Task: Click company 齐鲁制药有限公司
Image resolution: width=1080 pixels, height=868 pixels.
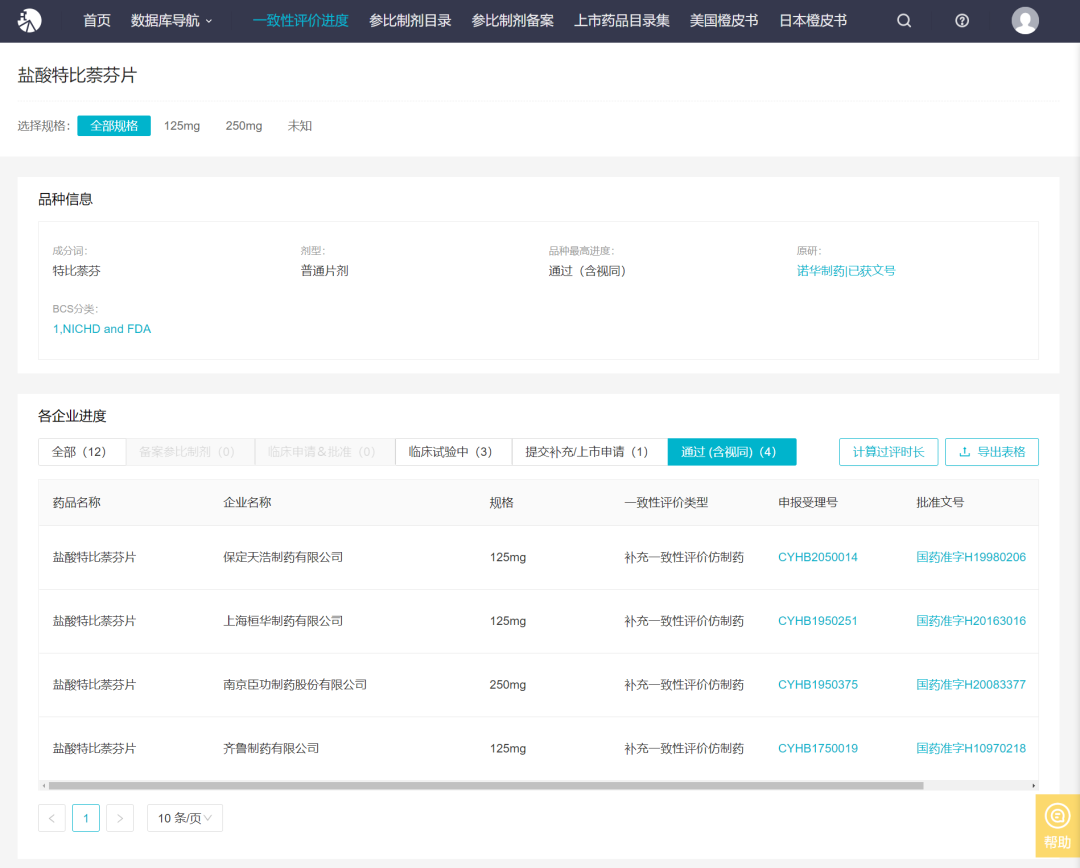Action: 271,748
